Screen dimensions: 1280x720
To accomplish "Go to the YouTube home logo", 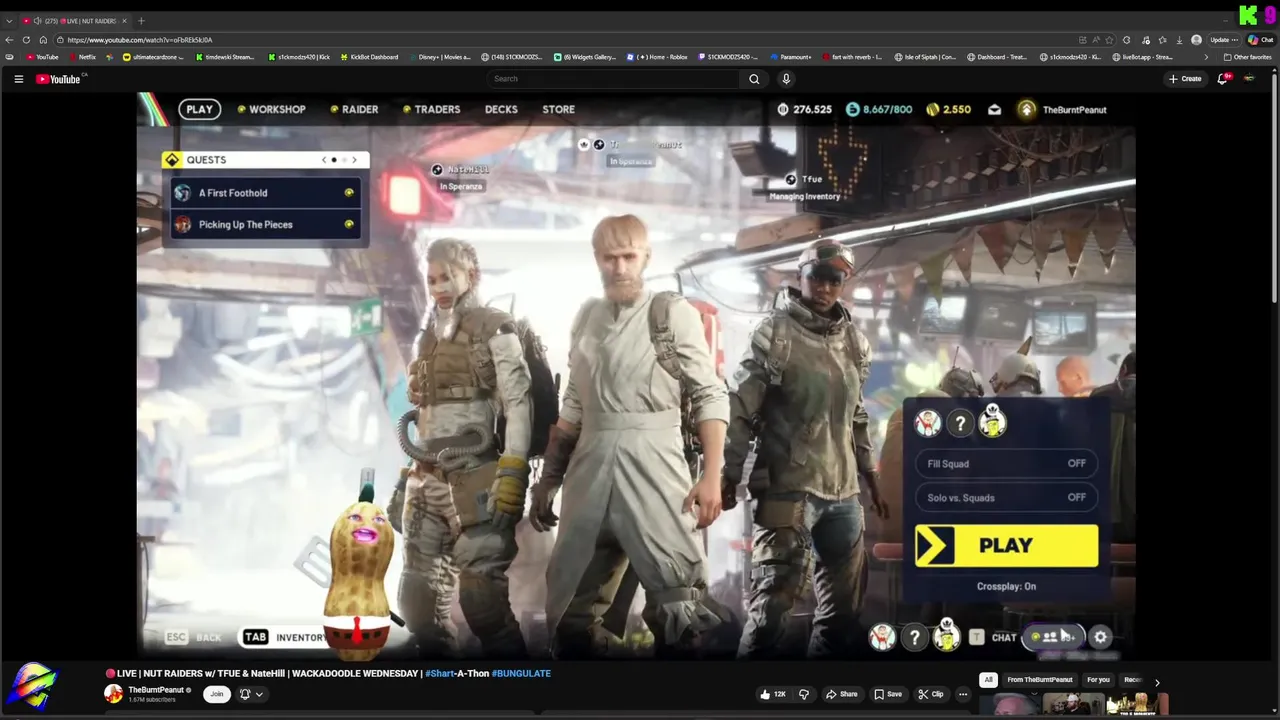I will click(x=58, y=79).
